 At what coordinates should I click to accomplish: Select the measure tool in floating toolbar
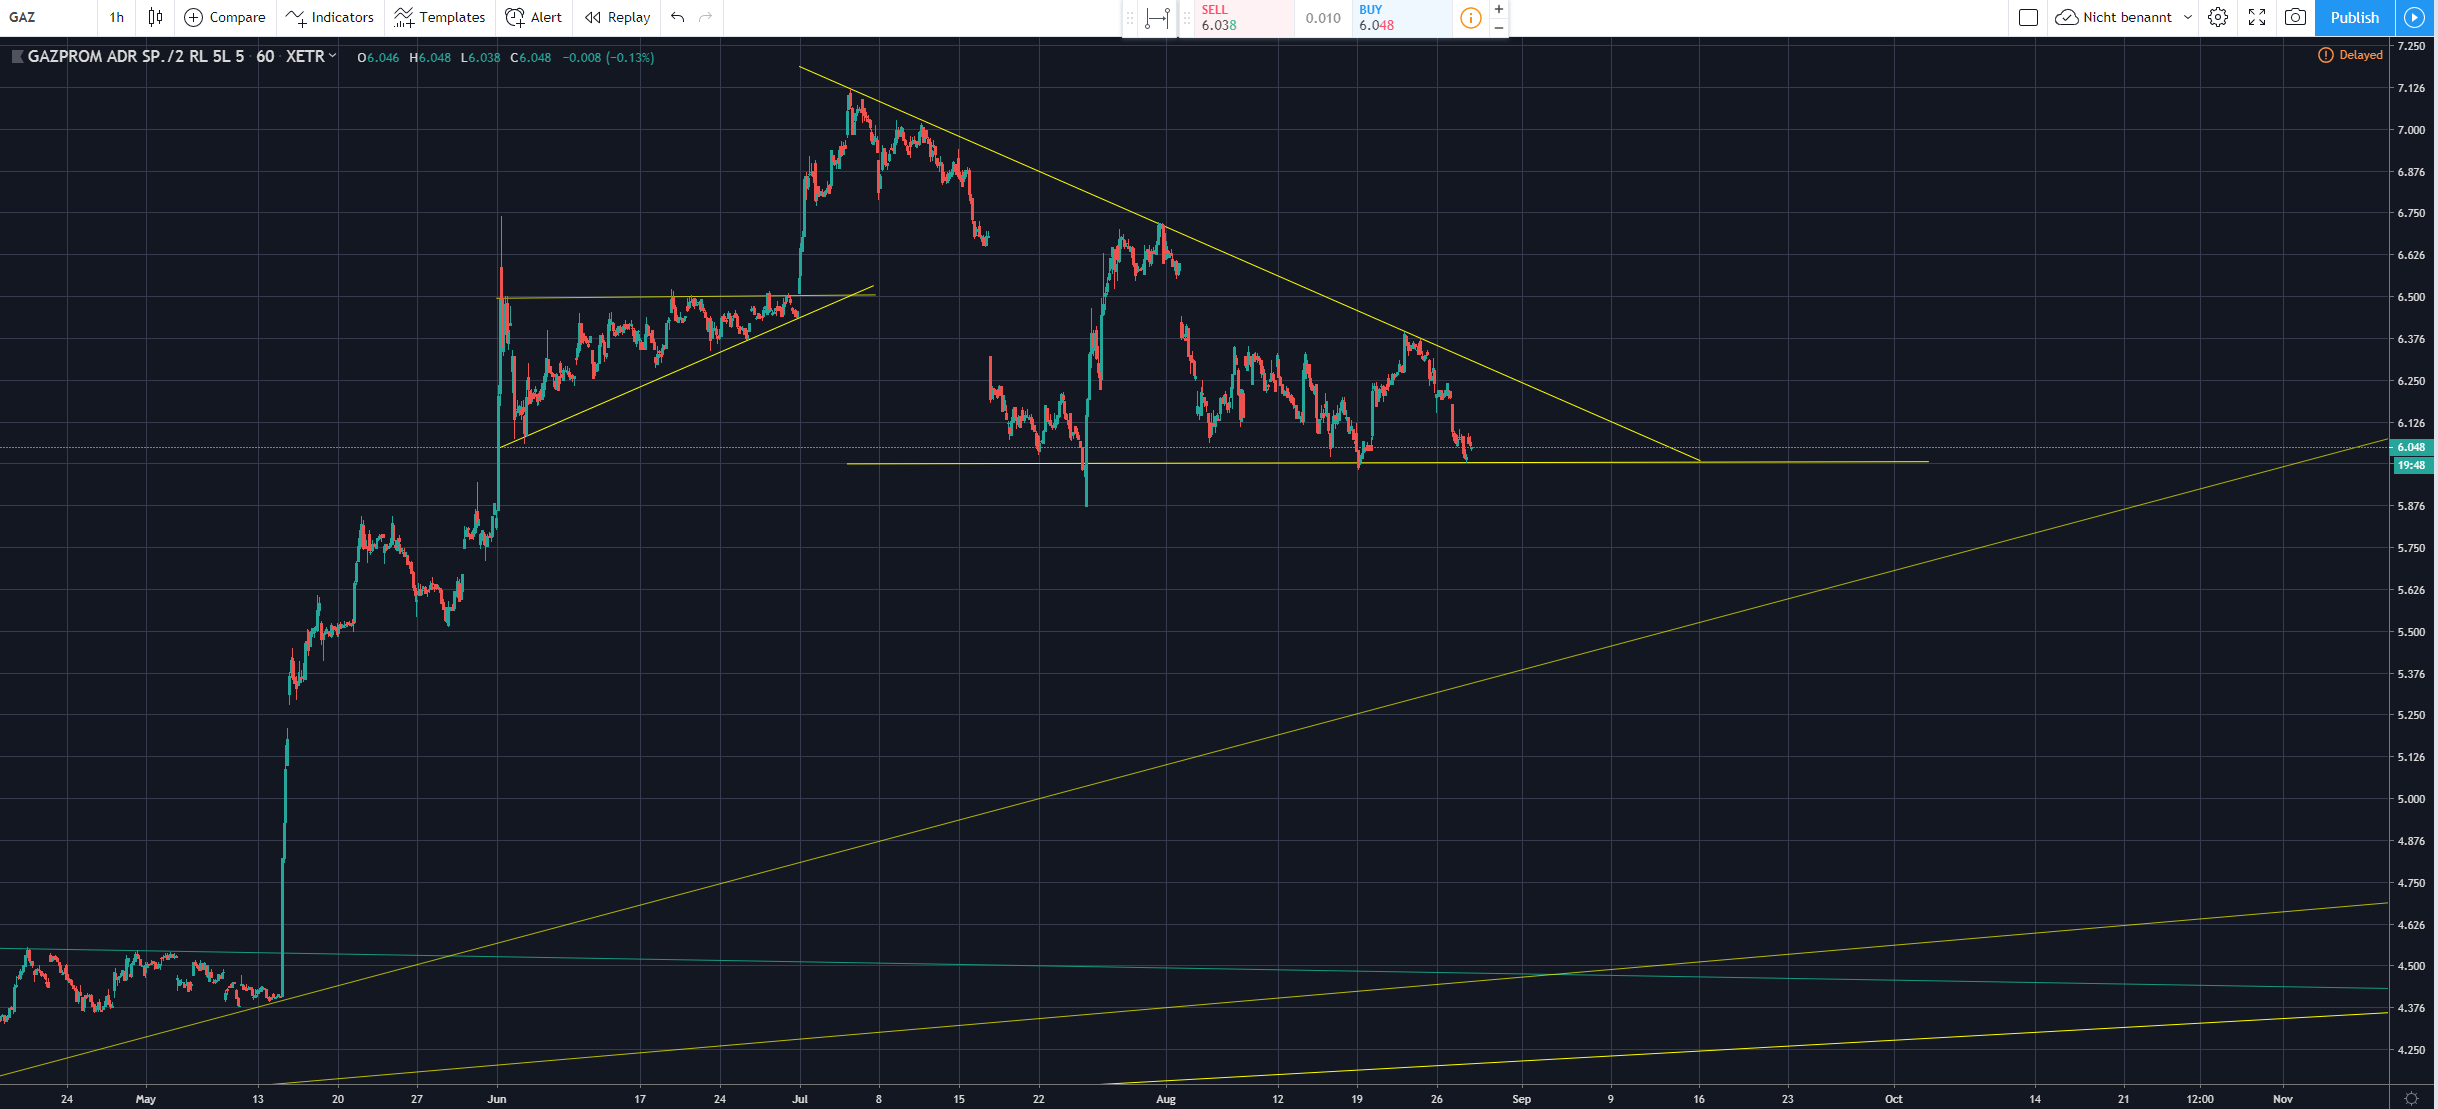point(1157,18)
